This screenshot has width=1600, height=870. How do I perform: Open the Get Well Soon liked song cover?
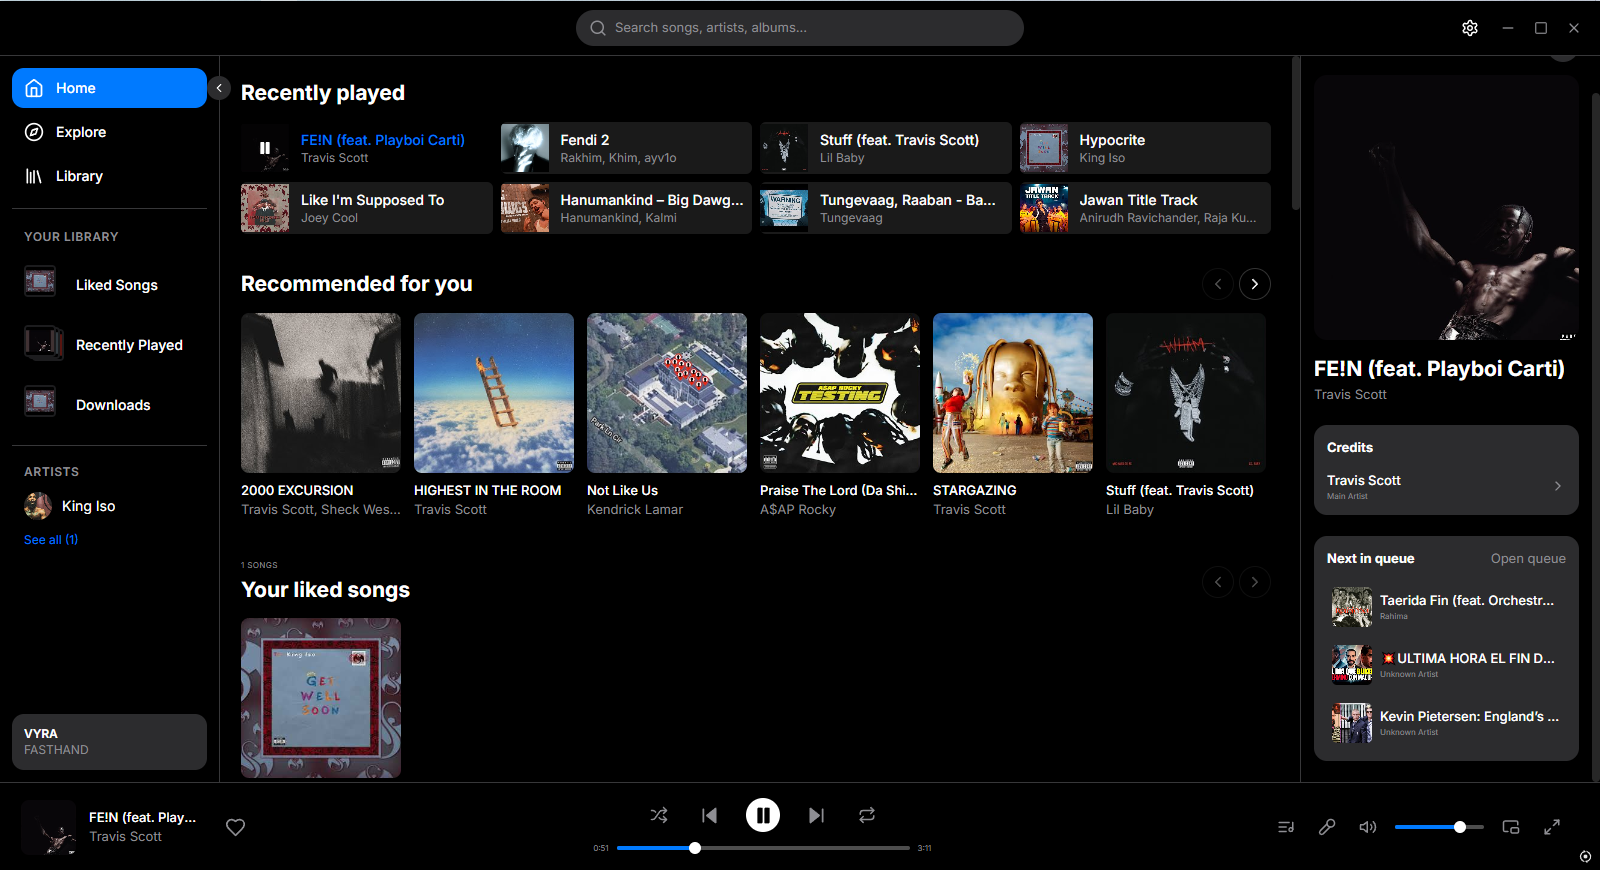point(321,698)
